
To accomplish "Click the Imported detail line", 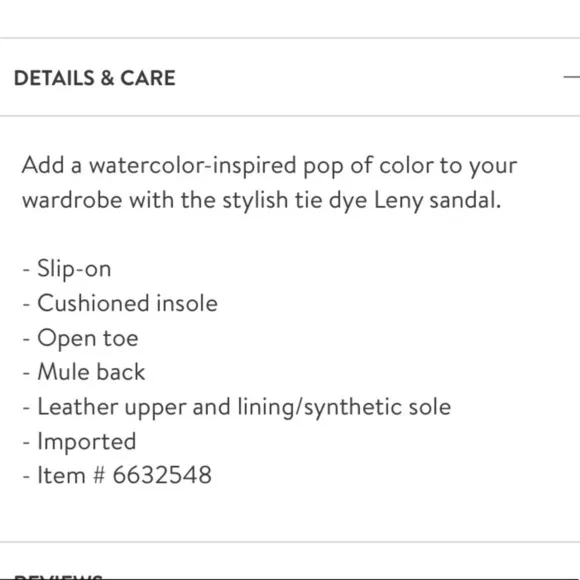I will 80,441.
